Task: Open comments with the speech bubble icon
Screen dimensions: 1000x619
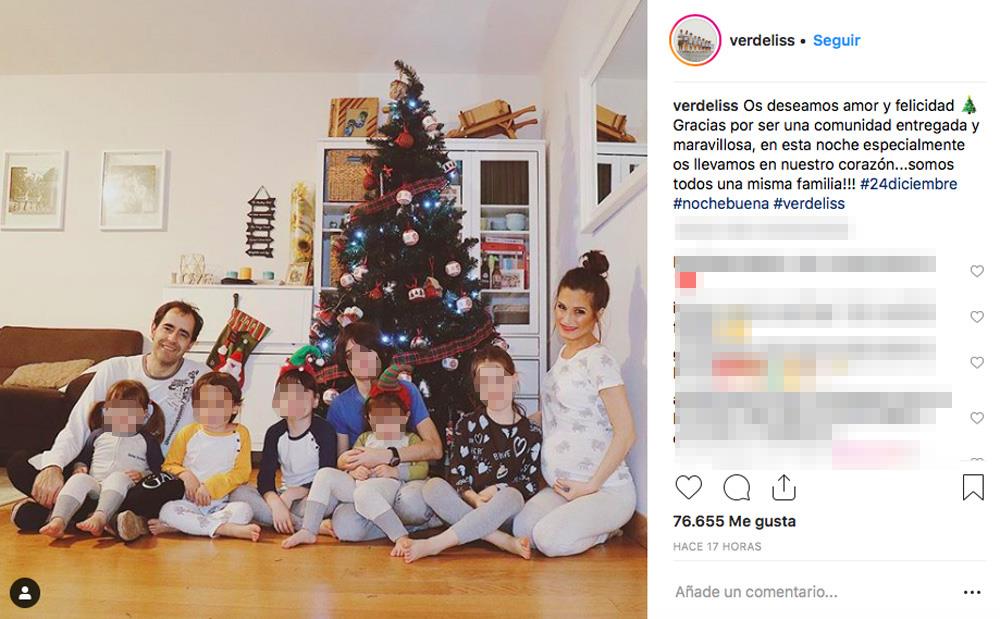Action: point(737,488)
